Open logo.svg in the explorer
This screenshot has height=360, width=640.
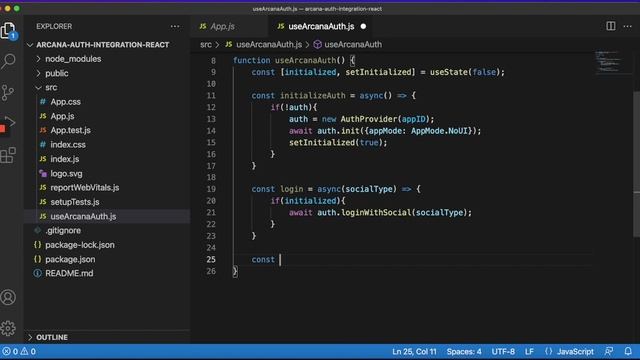[x=66, y=173]
